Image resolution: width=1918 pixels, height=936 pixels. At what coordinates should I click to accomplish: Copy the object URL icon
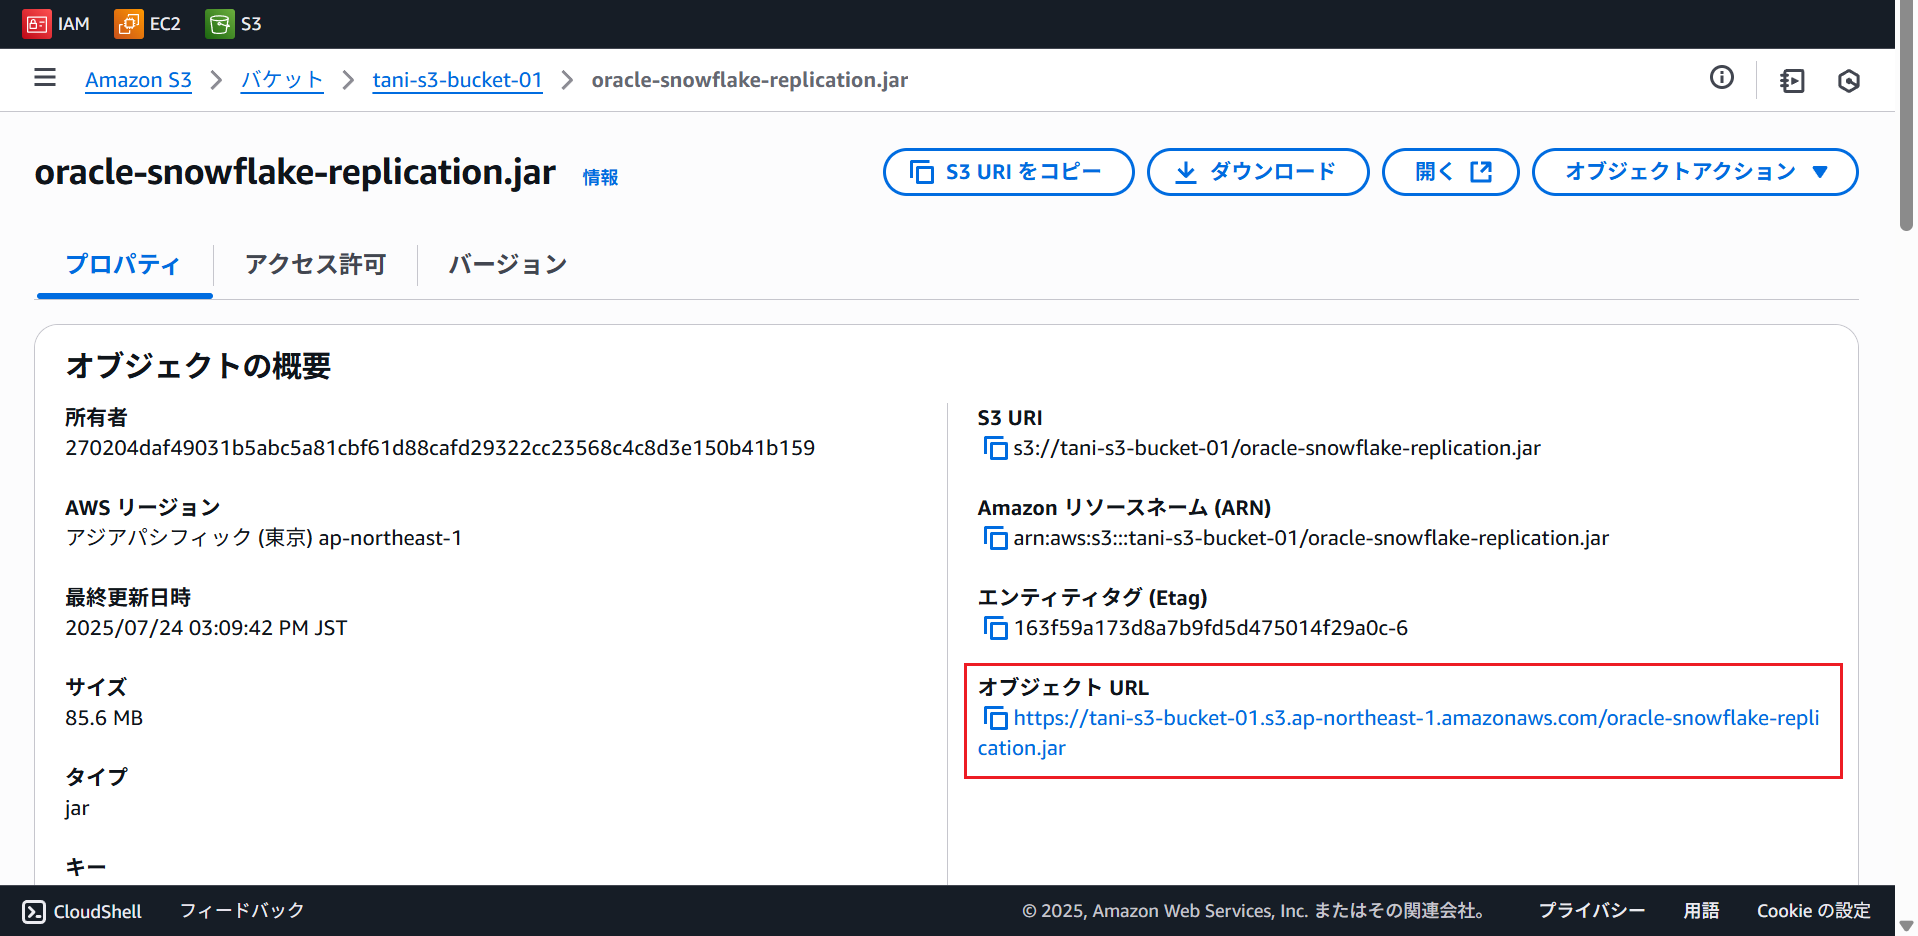(x=995, y=718)
